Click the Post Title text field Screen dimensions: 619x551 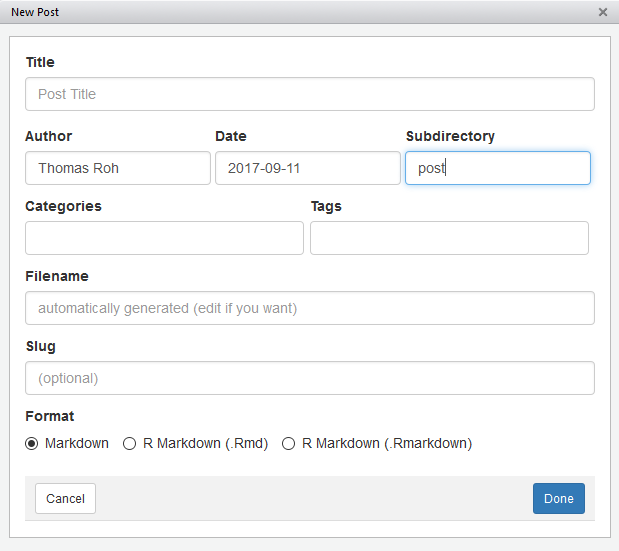coord(310,94)
